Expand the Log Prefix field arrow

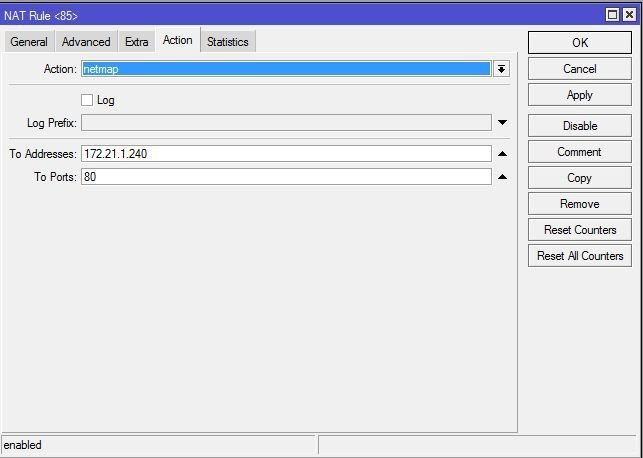(x=502, y=123)
